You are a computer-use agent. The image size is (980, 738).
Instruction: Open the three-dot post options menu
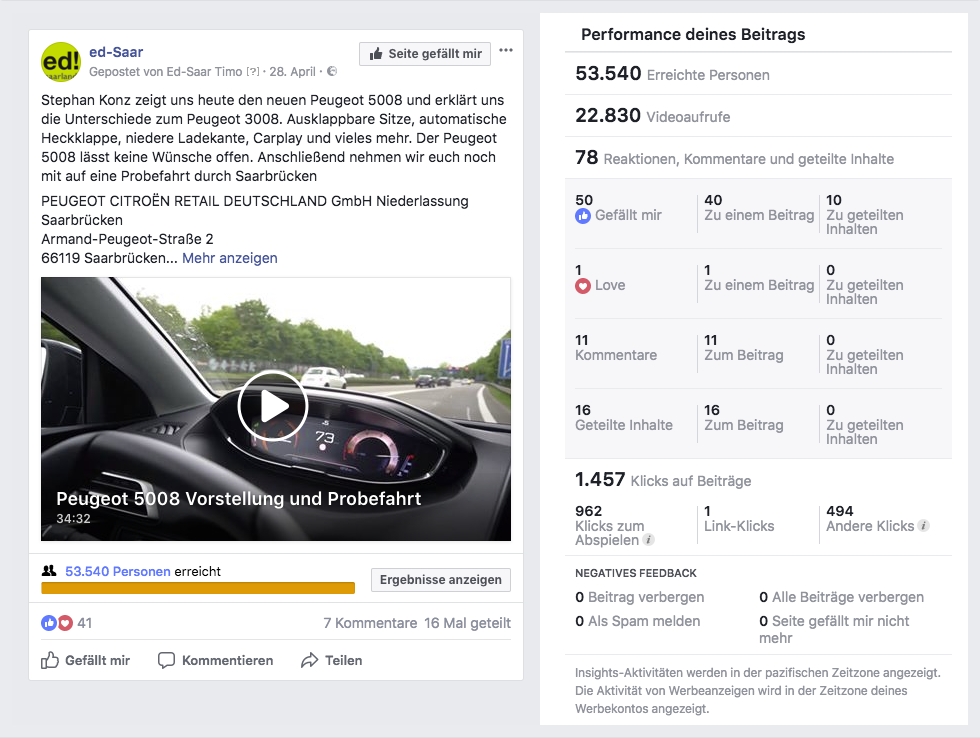point(506,50)
